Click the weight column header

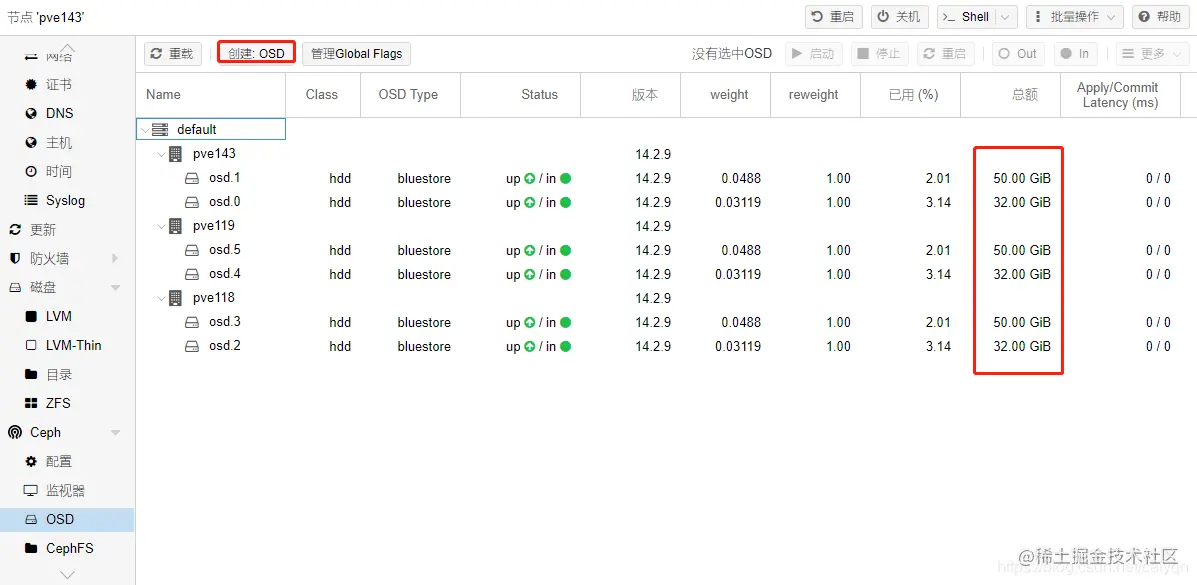(x=725, y=95)
